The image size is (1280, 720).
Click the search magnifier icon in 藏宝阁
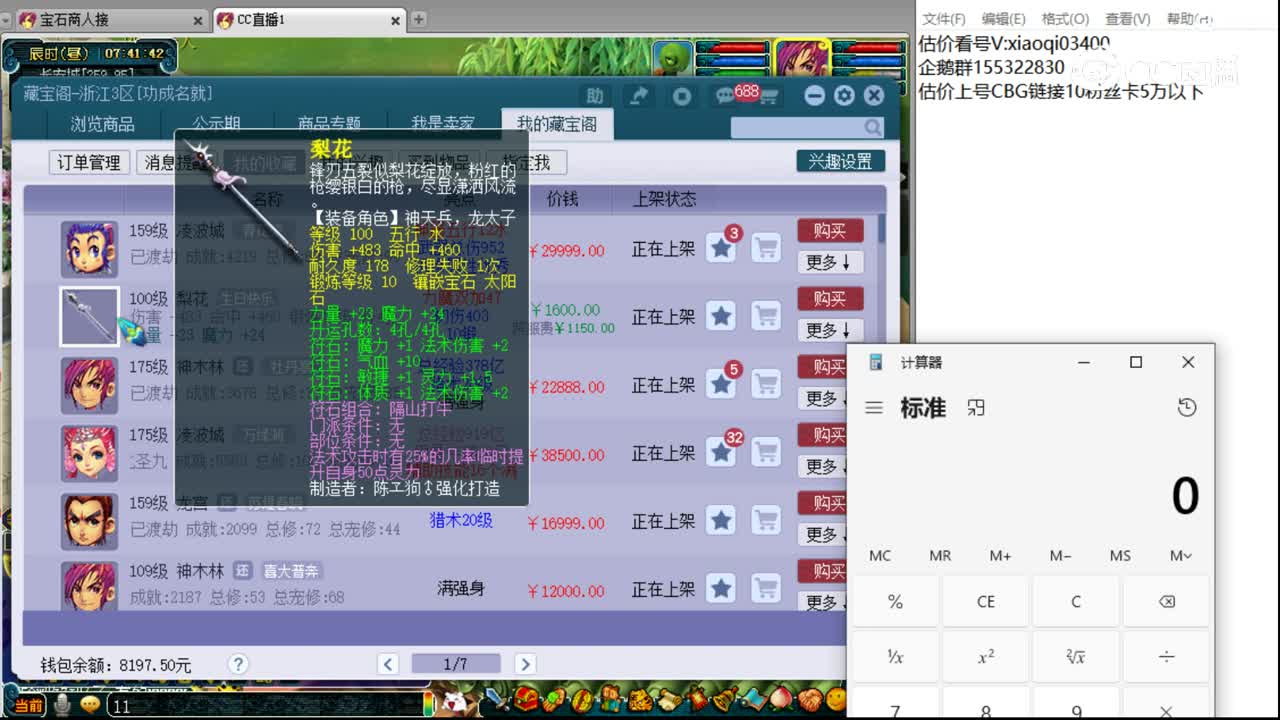tap(873, 127)
